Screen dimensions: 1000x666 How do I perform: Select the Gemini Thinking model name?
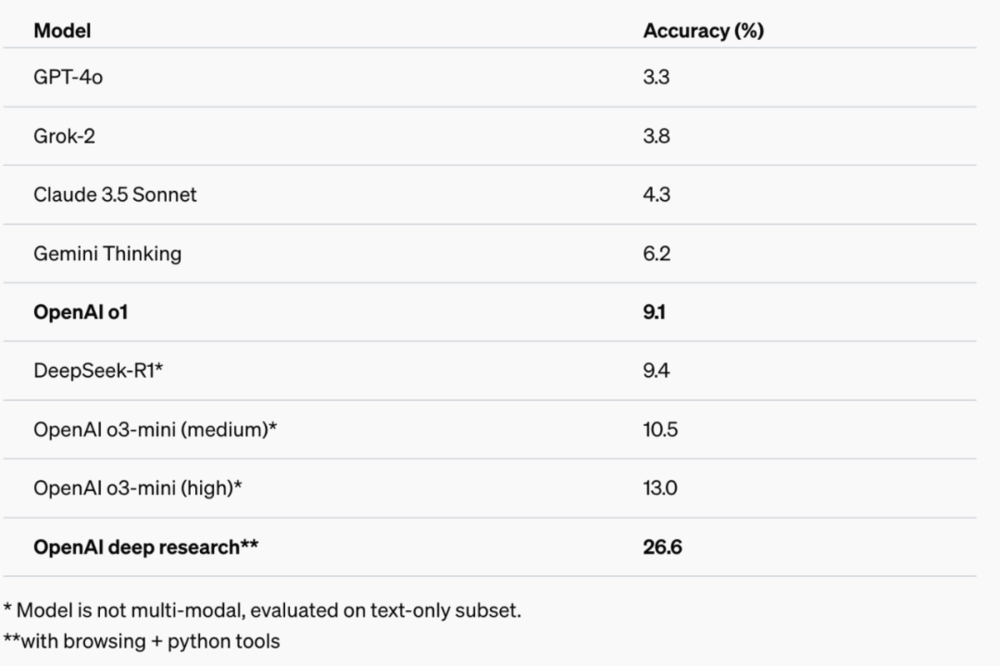(108, 253)
